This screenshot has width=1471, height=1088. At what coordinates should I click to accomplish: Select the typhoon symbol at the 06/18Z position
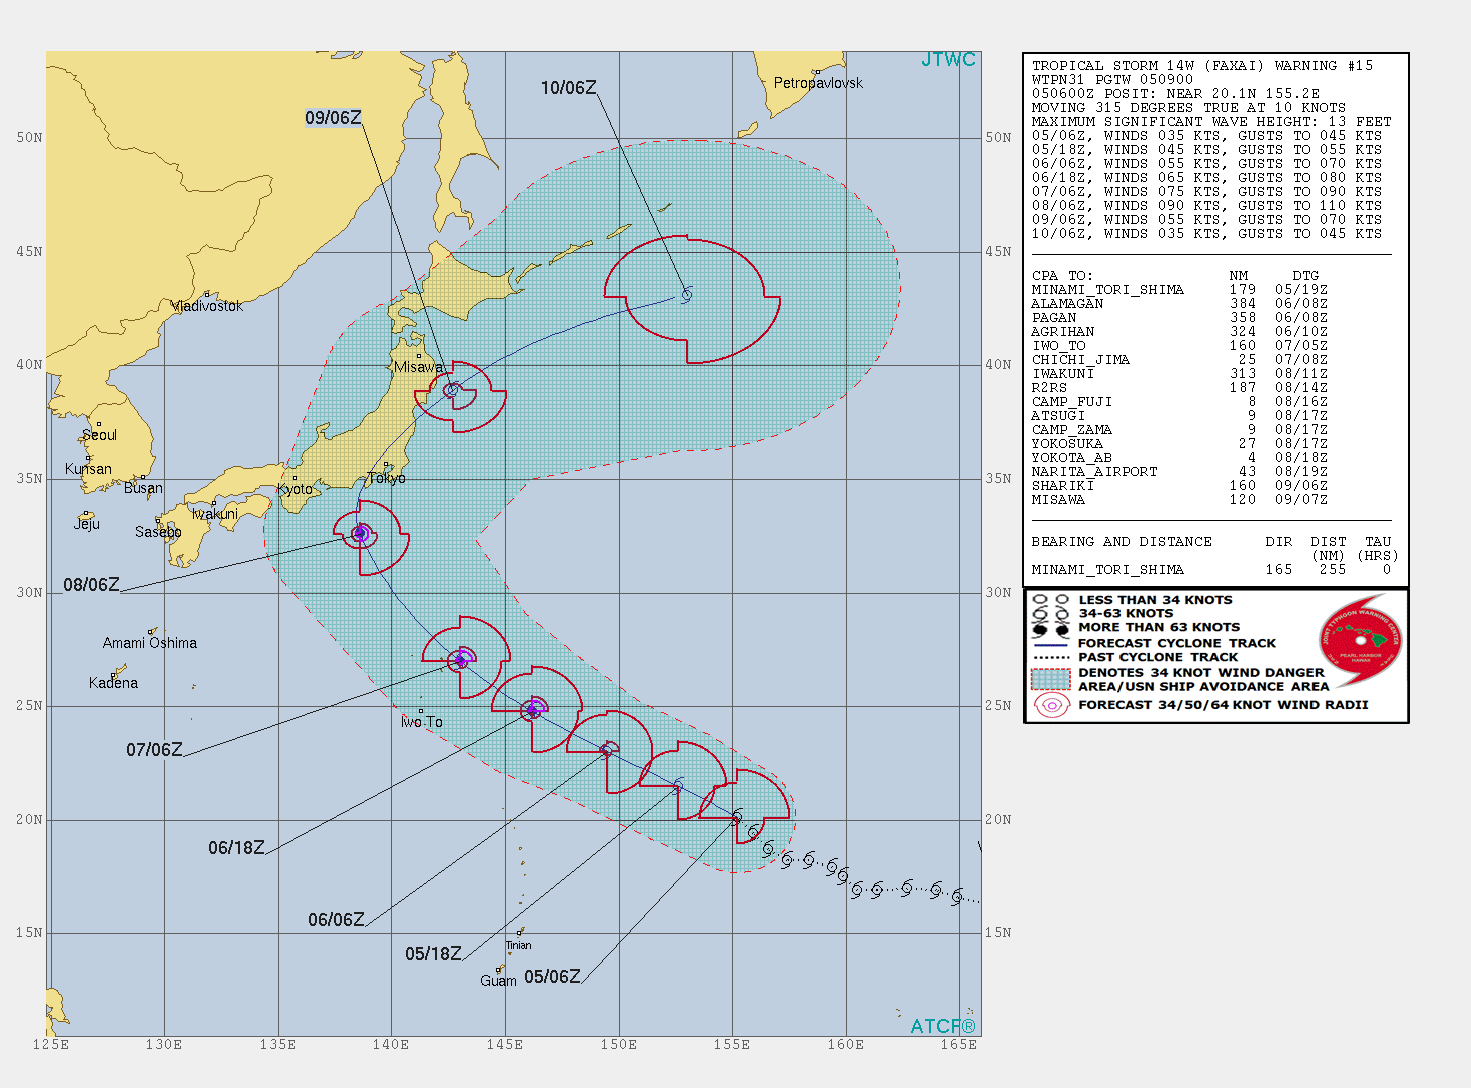(534, 709)
